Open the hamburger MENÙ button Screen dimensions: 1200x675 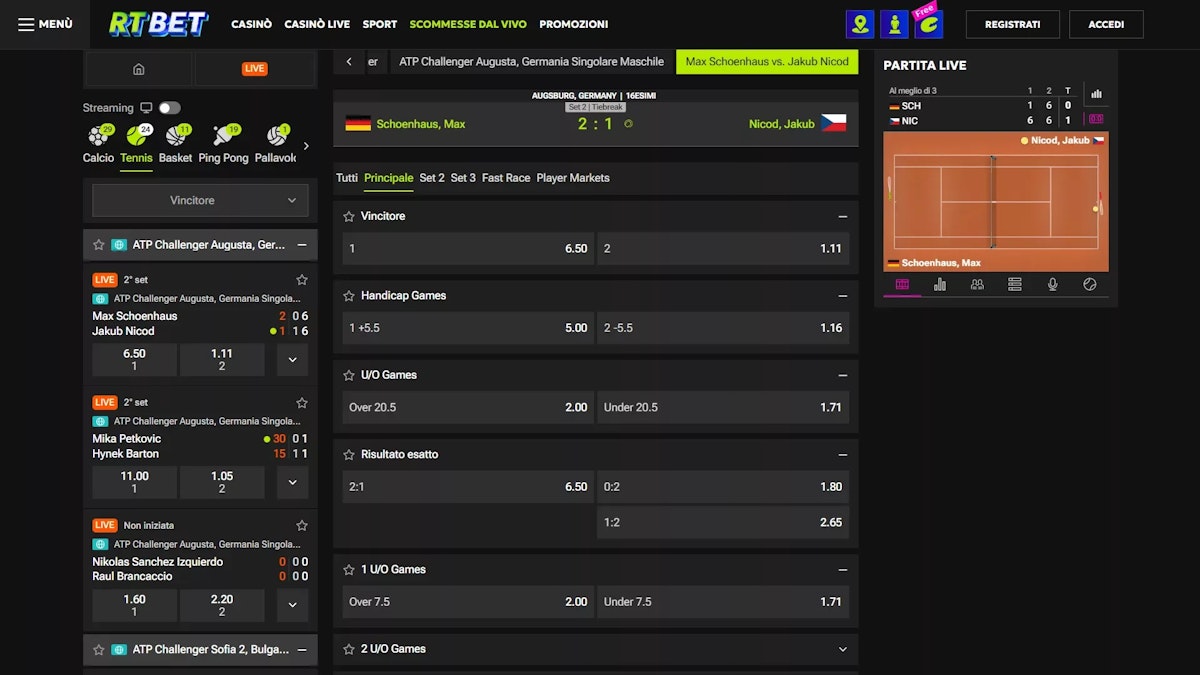point(45,24)
